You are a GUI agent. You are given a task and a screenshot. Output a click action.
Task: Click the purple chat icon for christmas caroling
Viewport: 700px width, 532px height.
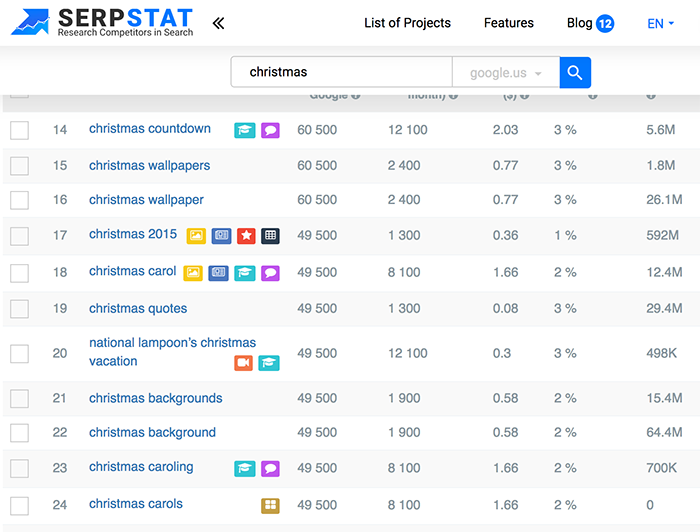[270, 469]
